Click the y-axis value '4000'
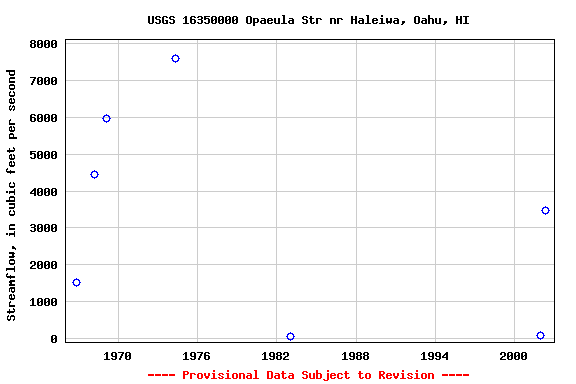This screenshot has height=384, width=576. [x=43, y=192]
